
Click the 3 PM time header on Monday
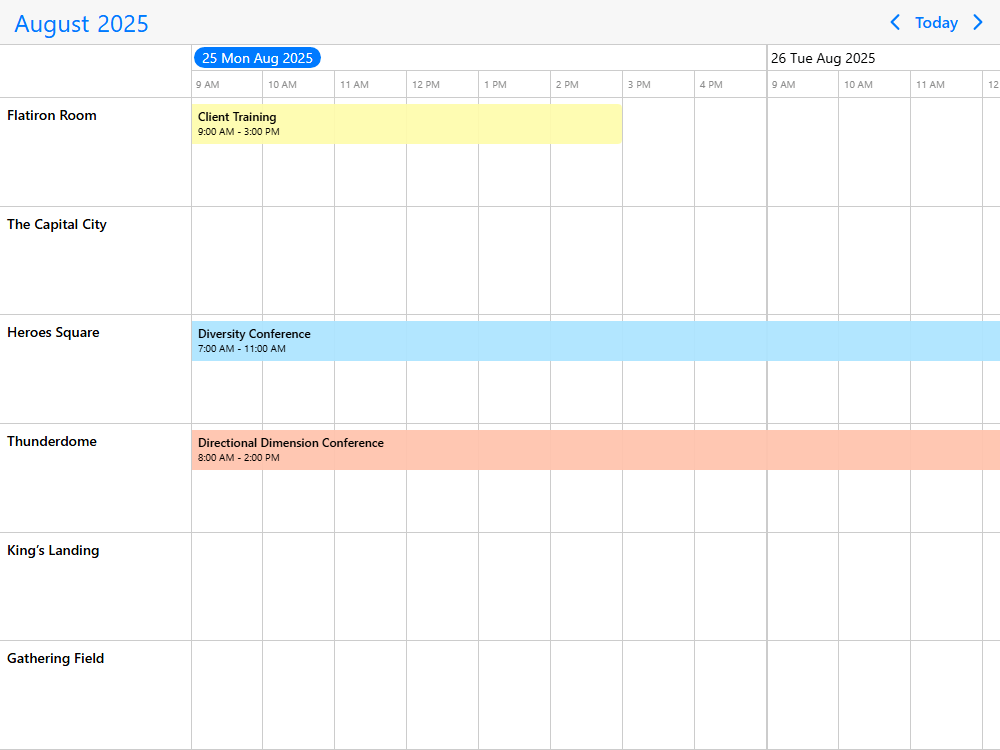640,85
